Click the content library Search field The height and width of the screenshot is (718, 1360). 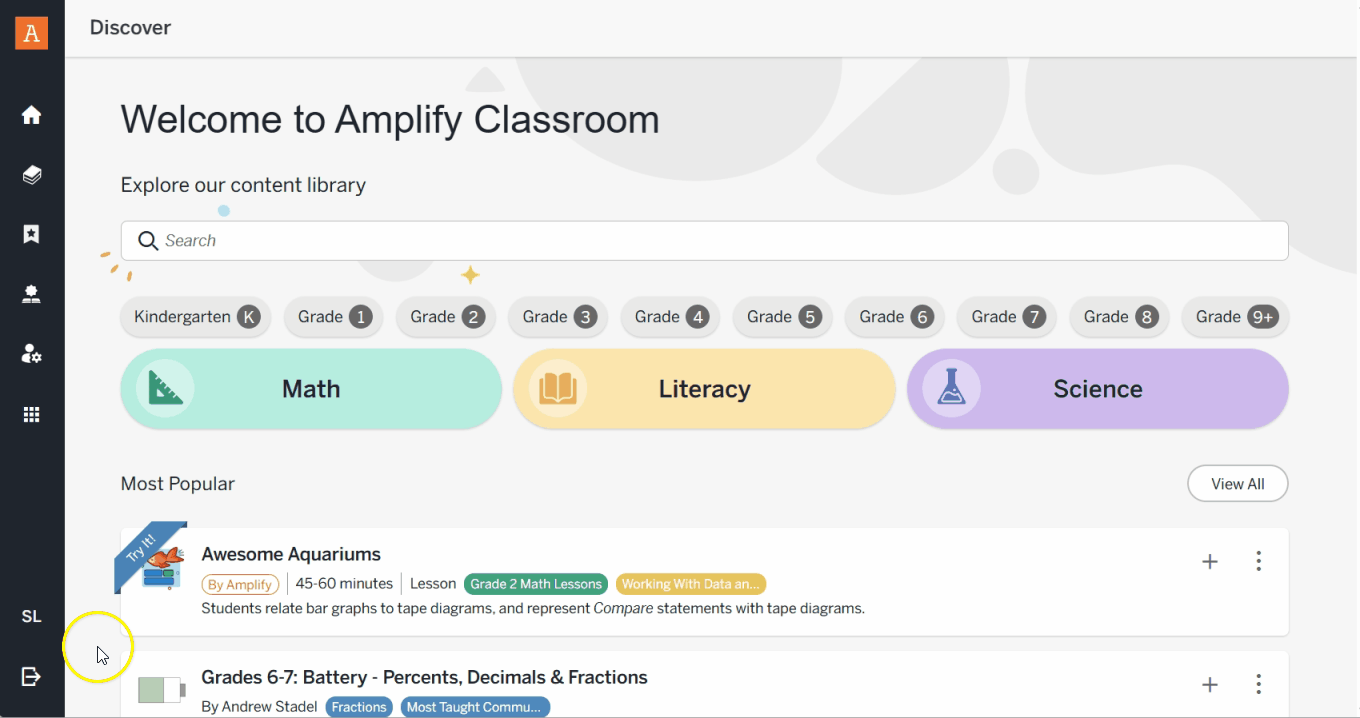[704, 241]
